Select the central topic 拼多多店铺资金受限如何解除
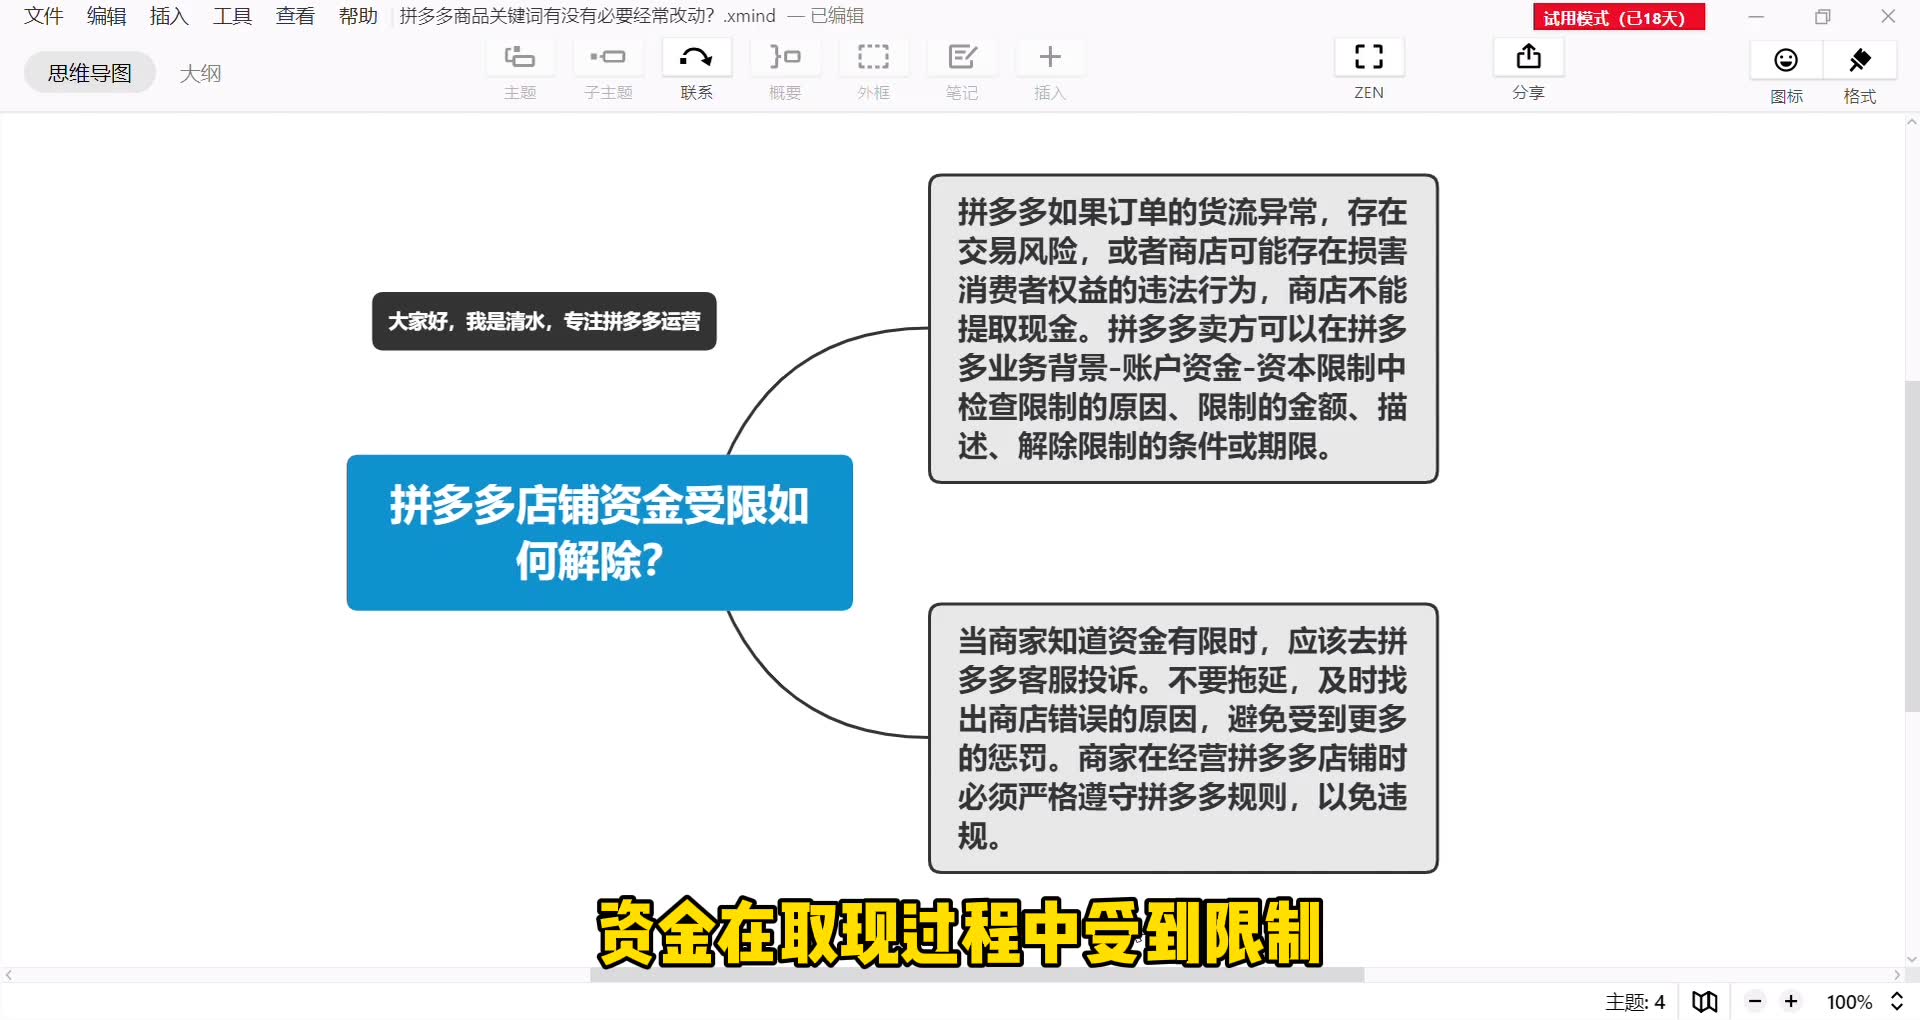The width and height of the screenshot is (1920, 1020). click(x=600, y=532)
